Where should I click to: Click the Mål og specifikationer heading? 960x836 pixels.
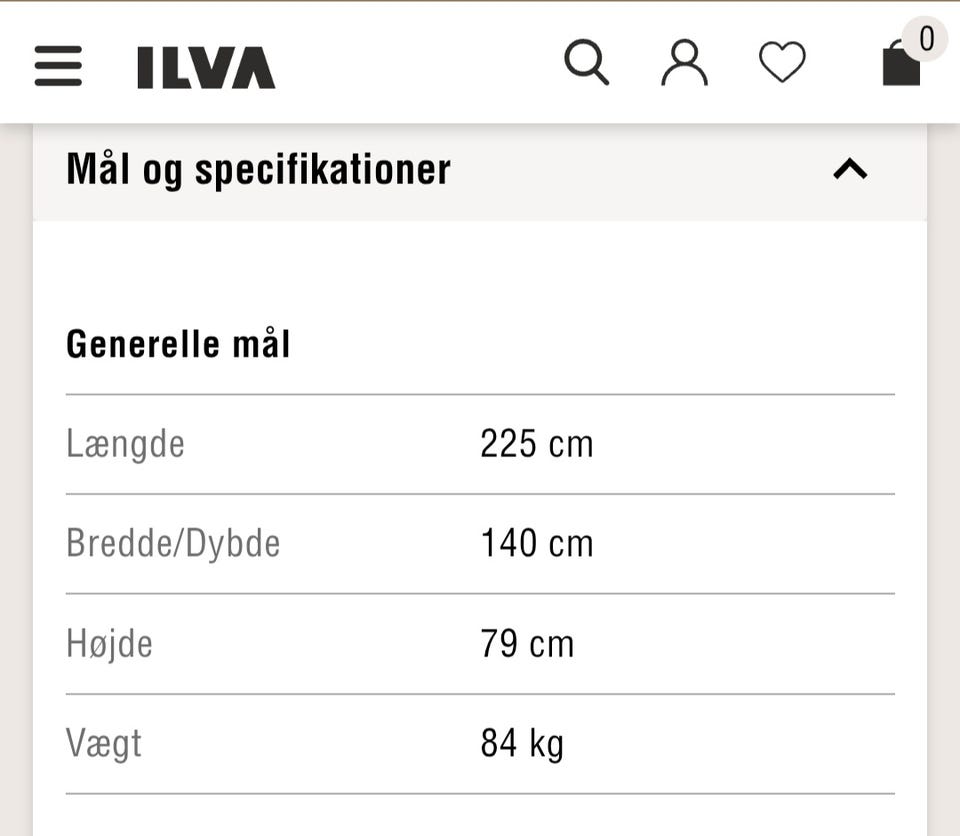click(x=258, y=170)
